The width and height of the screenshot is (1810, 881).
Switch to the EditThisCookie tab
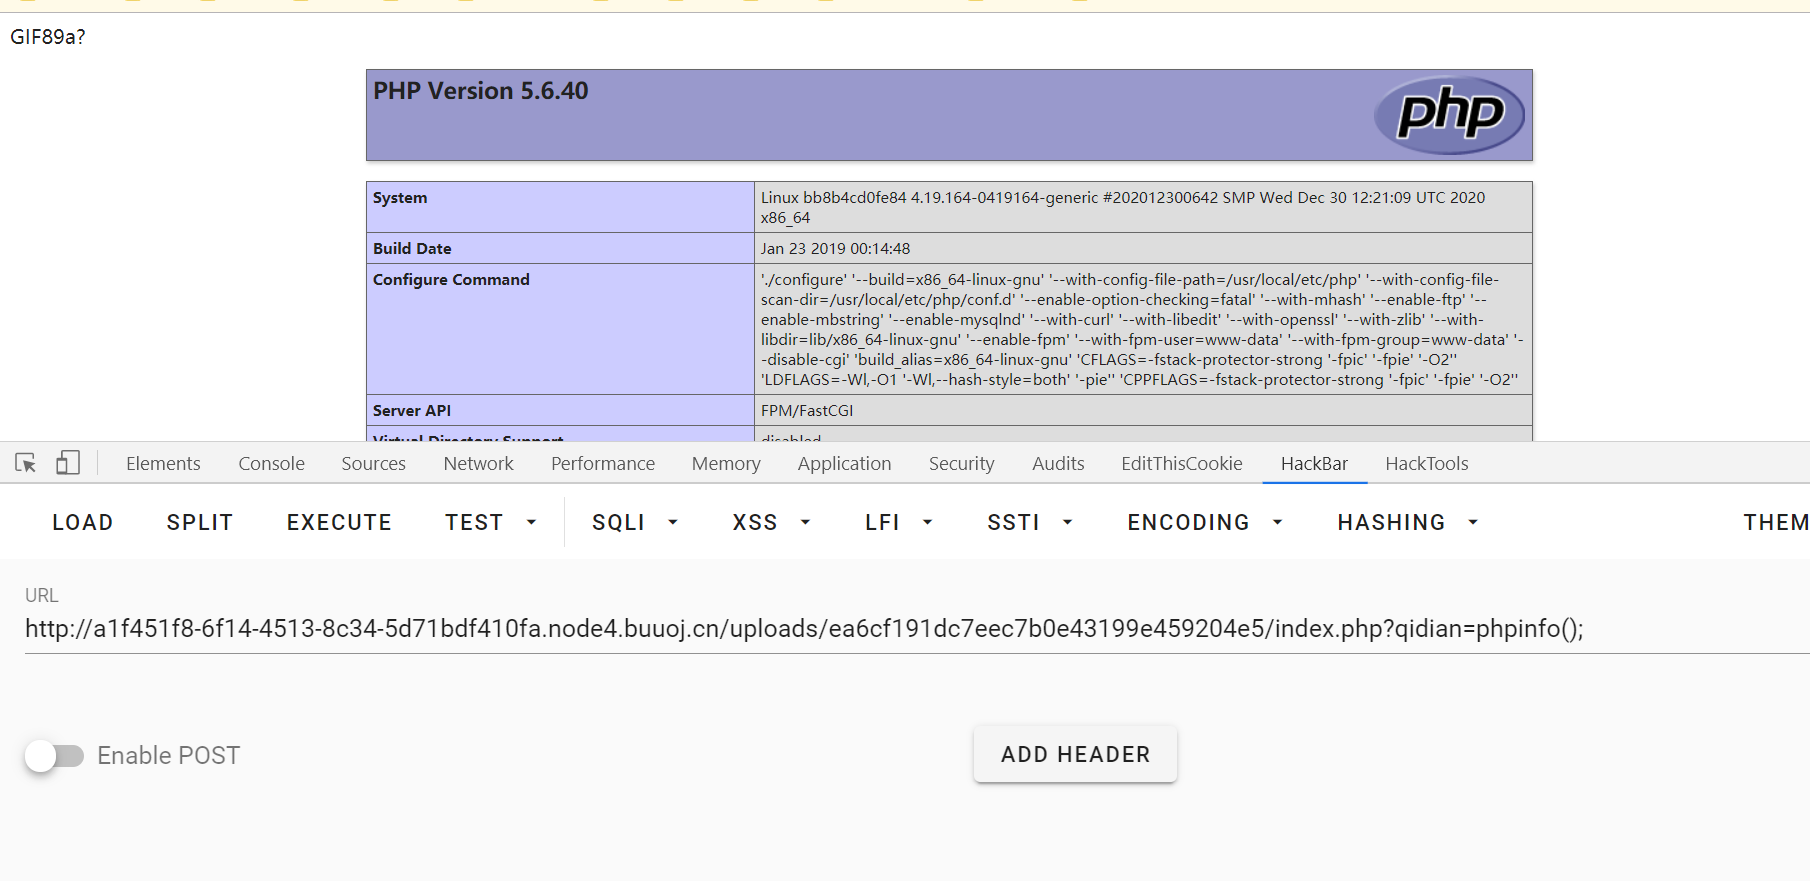point(1182,463)
